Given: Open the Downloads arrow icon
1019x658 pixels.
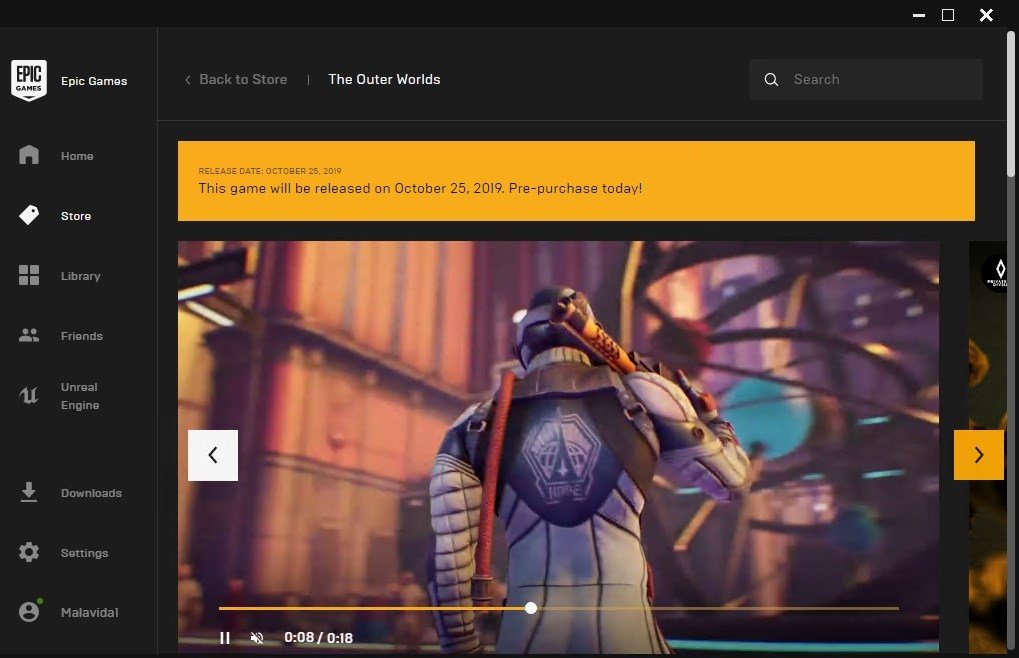Looking at the screenshot, I should pos(29,492).
